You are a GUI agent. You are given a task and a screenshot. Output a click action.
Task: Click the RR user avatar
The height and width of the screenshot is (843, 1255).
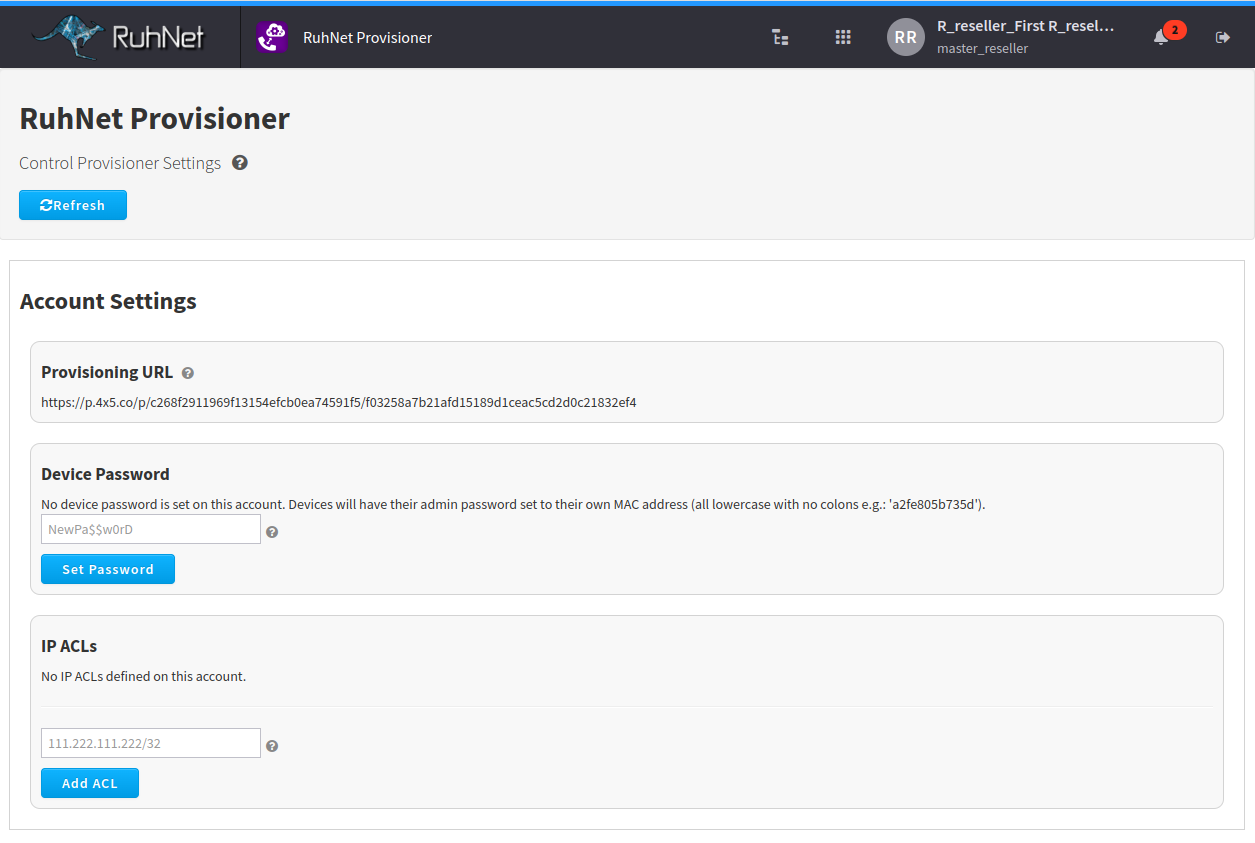(905, 37)
